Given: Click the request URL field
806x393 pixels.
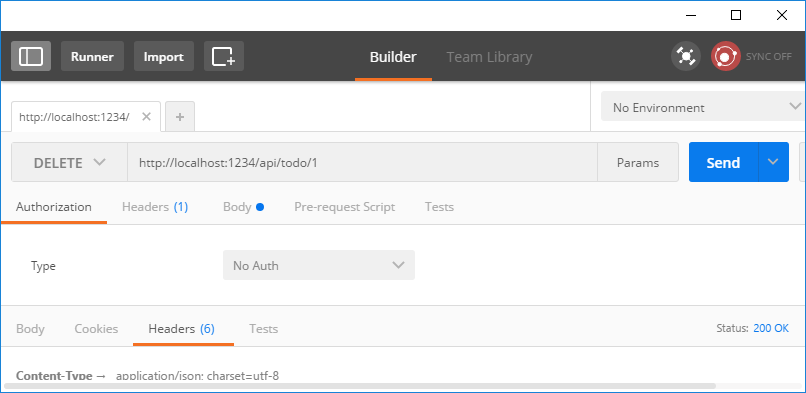Looking at the screenshot, I should (362, 162).
